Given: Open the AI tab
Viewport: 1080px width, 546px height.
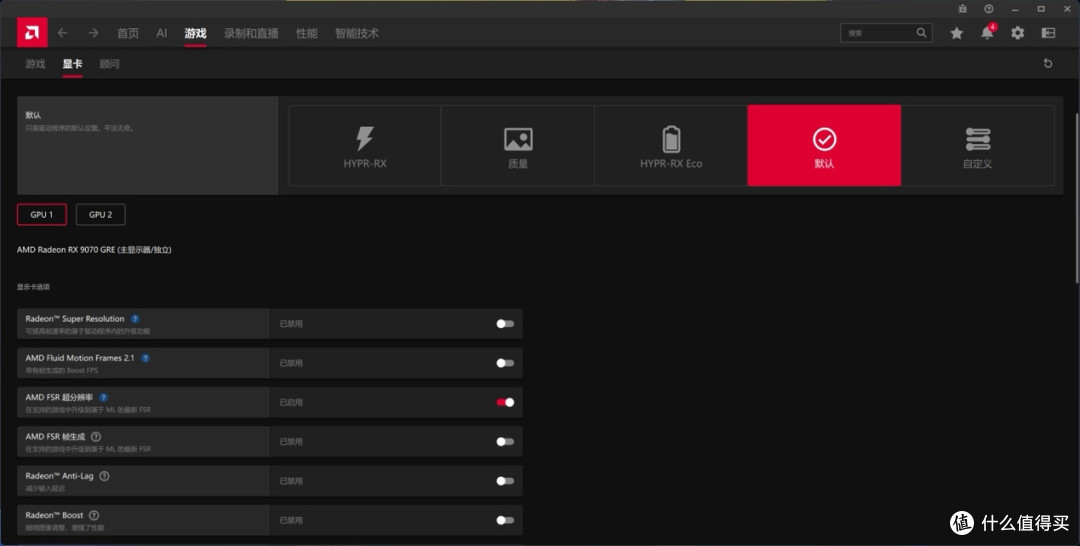Looking at the screenshot, I should pyautogui.click(x=162, y=33).
